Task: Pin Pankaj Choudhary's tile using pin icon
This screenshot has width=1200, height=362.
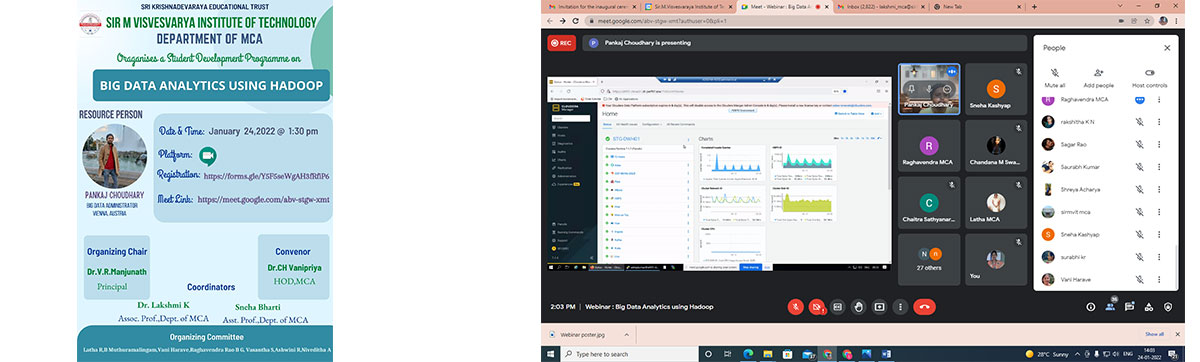Action: [x=912, y=89]
